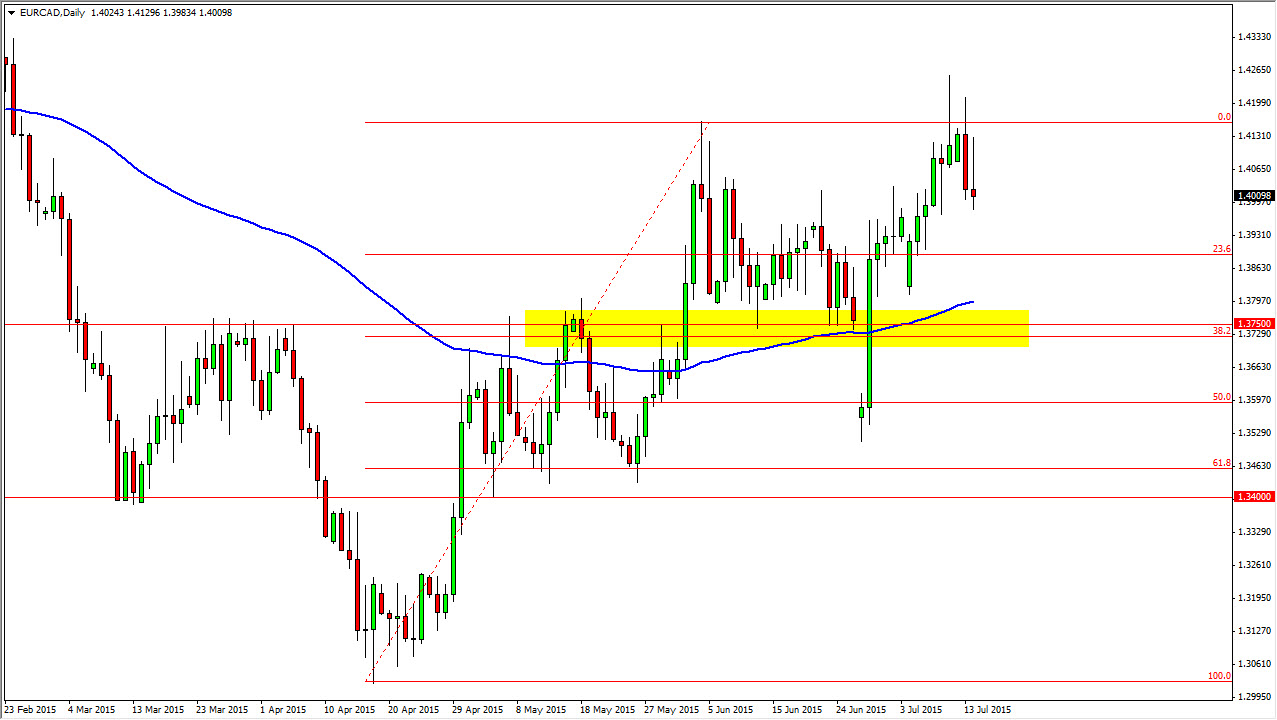Click the EURCAD,Daily chart title text
The width and height of the screenshot is (1277, 720).
(x=51, y=12)
